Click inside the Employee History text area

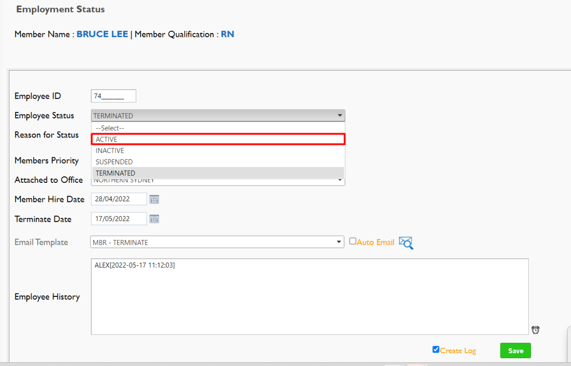click(x=310, y=296)
